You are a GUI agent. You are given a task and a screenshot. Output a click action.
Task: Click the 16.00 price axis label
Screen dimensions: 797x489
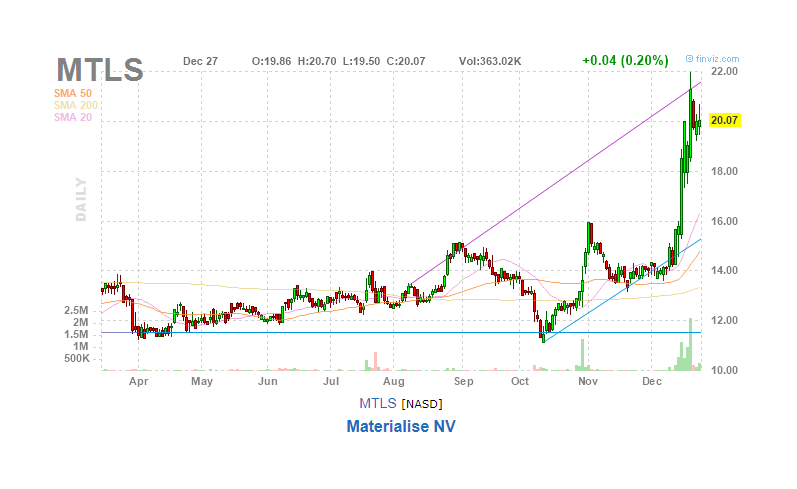[x=724, y=221]
